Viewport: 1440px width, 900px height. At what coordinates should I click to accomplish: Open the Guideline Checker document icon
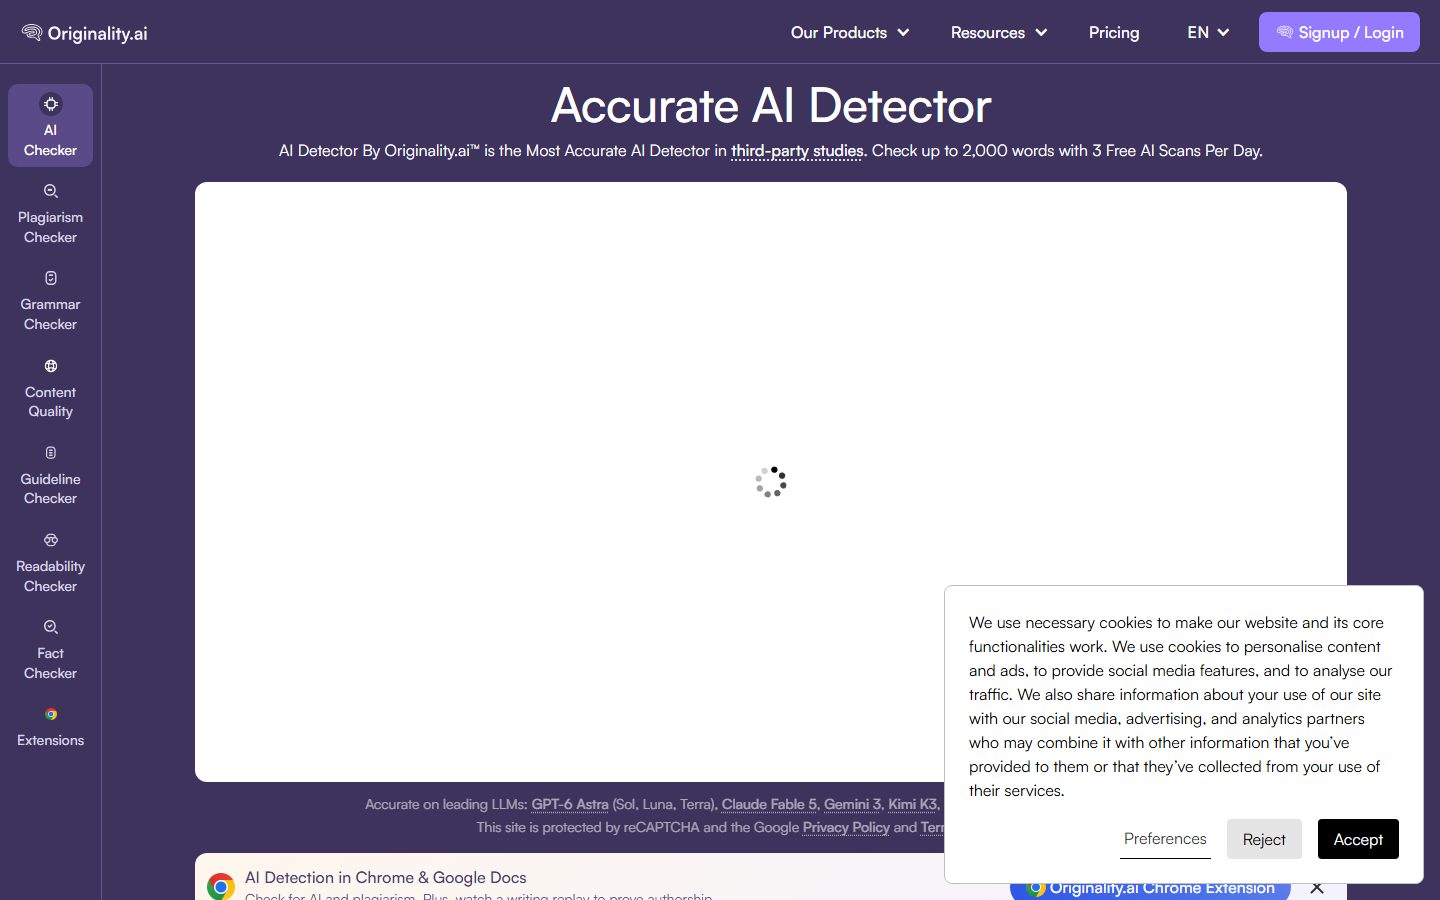[x=50, y=453]
